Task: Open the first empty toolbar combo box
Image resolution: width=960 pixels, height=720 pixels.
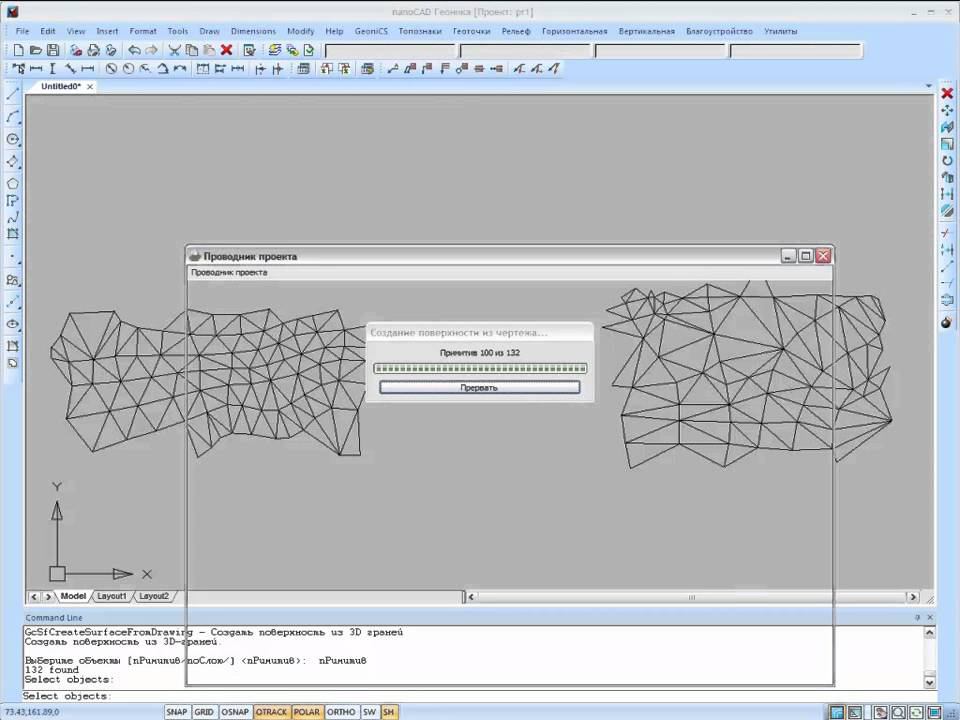Action: click(390, 51)
